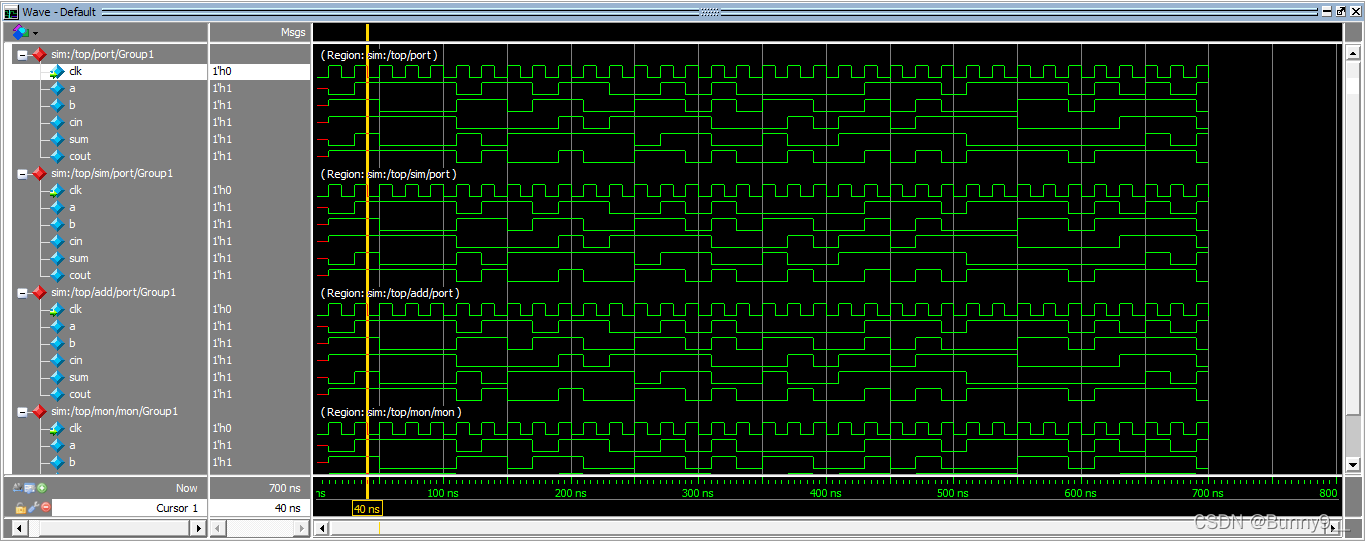Click the clk signal icon in sim:/top/port group
Viewport: 1366px width, 542px height.
(56, 71)
